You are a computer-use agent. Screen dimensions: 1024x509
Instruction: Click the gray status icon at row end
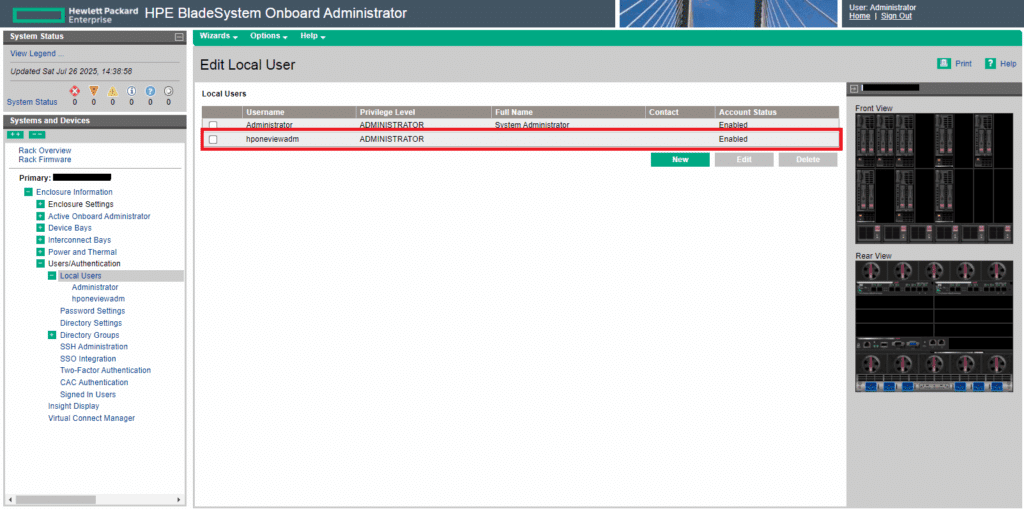click(x=168, y=91)
